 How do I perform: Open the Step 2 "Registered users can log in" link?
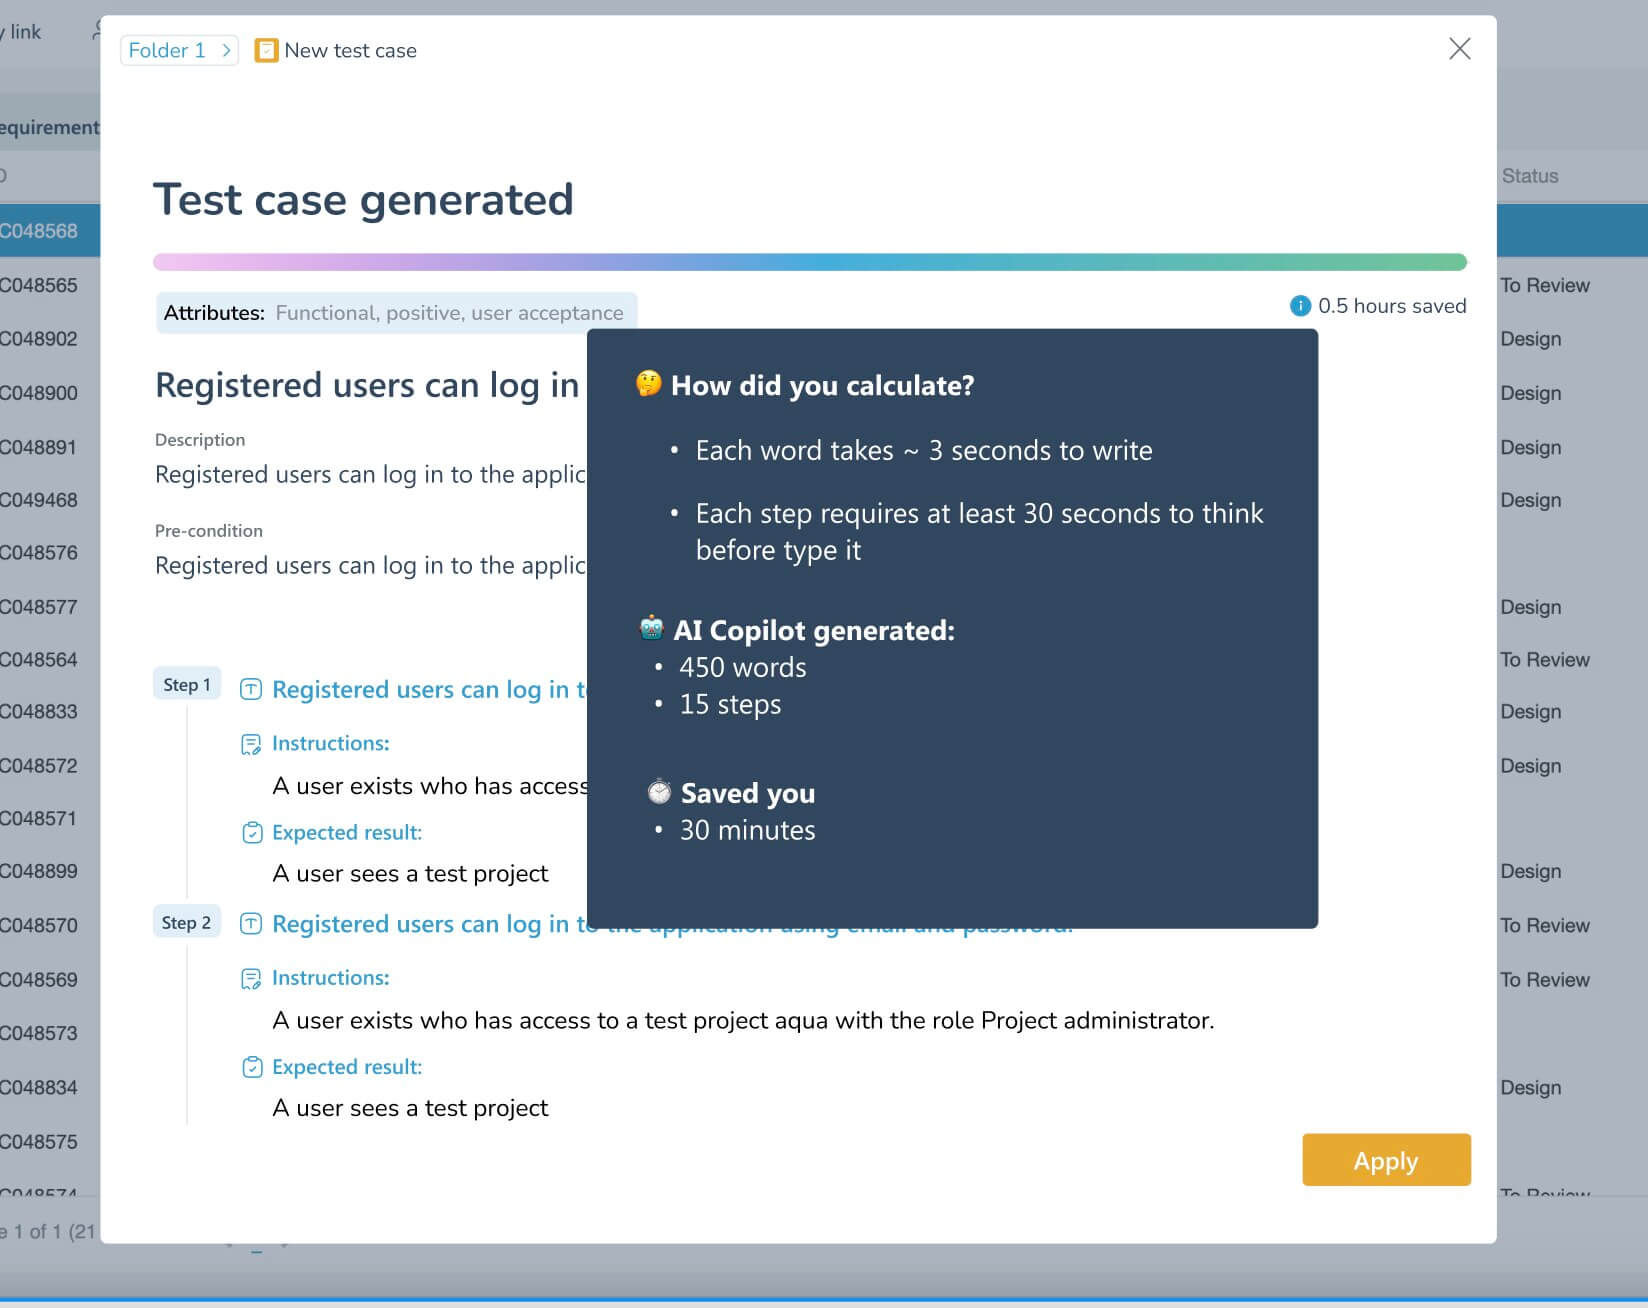(x=450, y=923)
